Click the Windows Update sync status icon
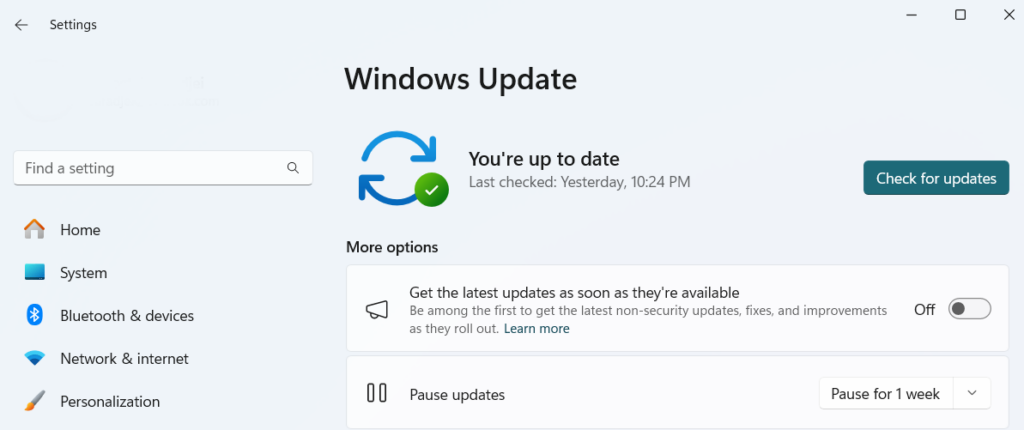 (x=402, y=169)
